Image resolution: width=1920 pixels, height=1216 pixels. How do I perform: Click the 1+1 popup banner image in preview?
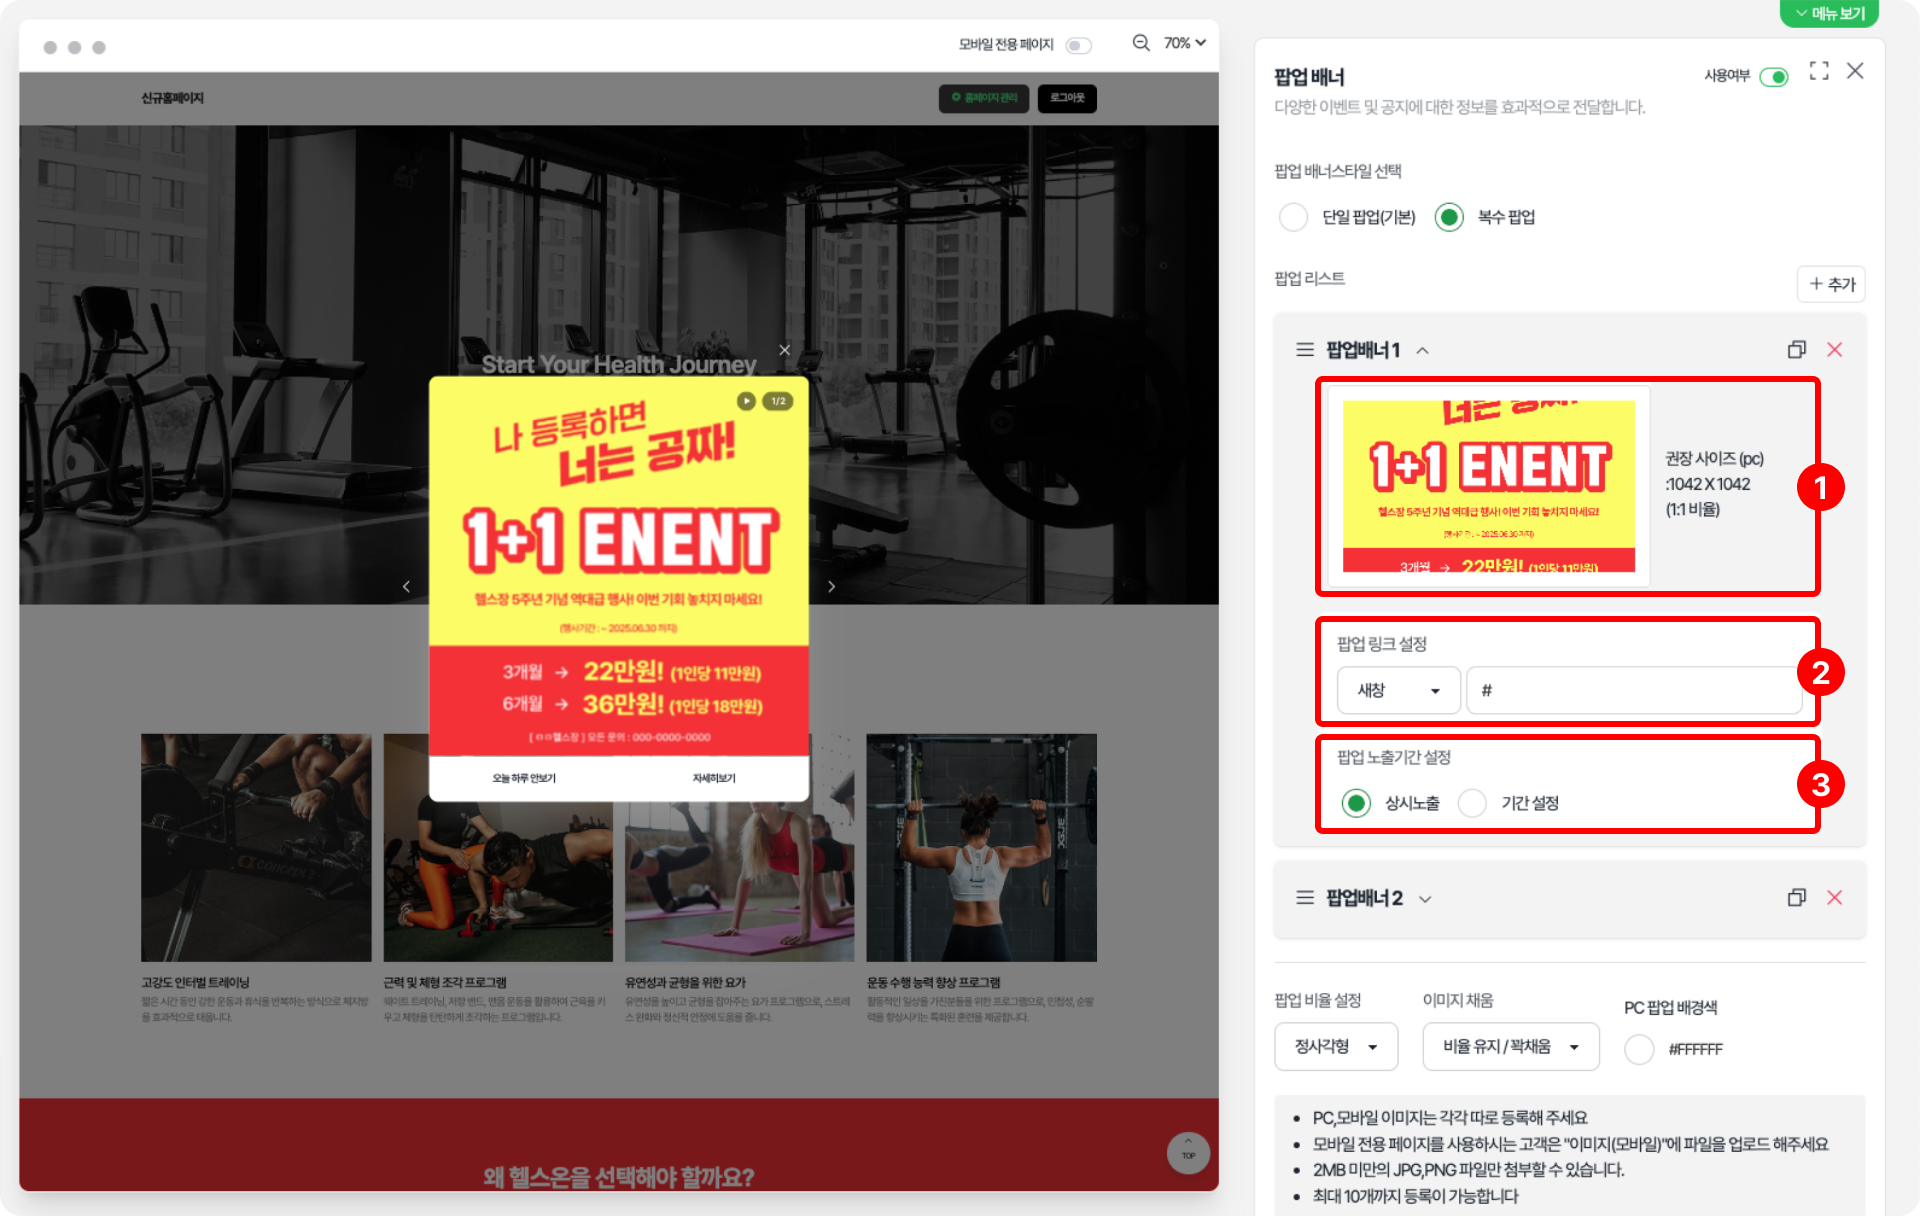619,566
